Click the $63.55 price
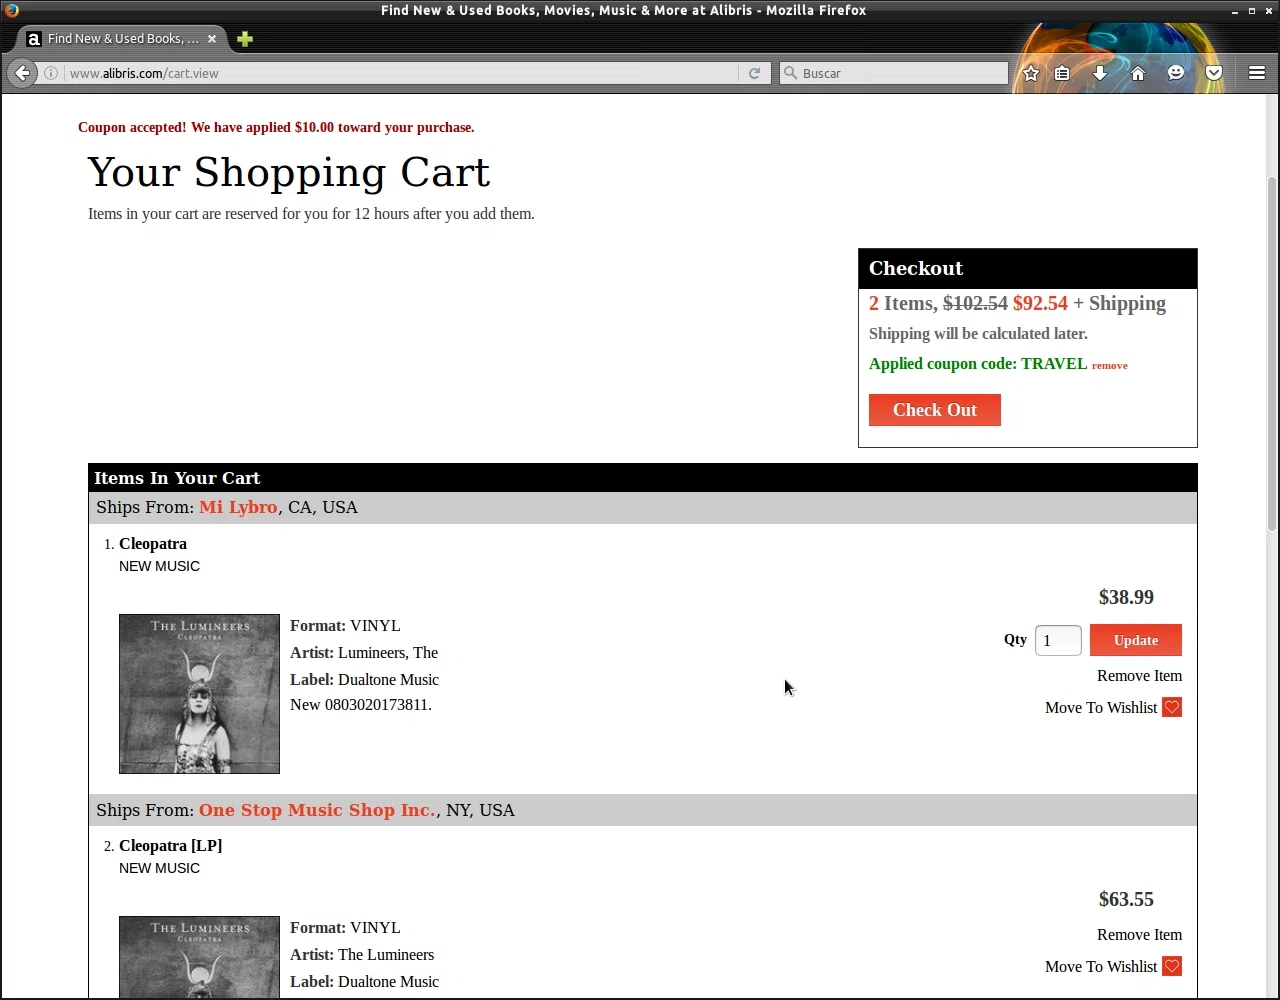 click(1126, 899)
